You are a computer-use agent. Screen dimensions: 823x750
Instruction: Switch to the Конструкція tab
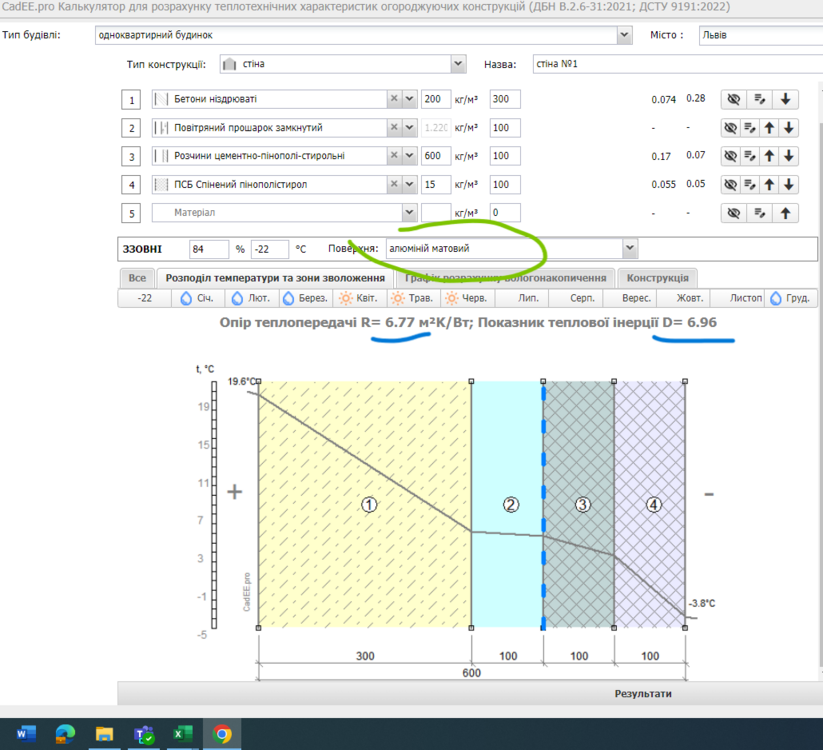(657, 278)
